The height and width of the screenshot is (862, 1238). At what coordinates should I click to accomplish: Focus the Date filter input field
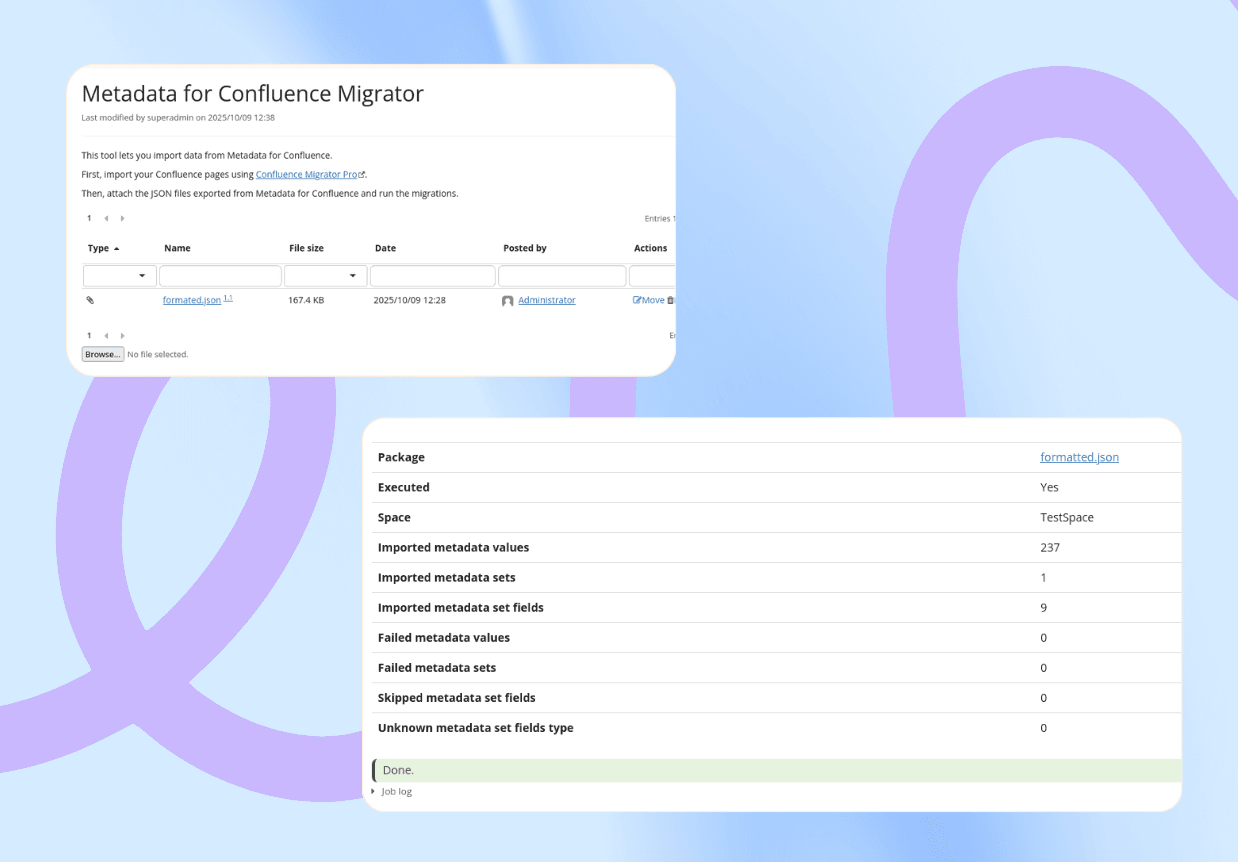pyautogui.click(x=432, y=275)
